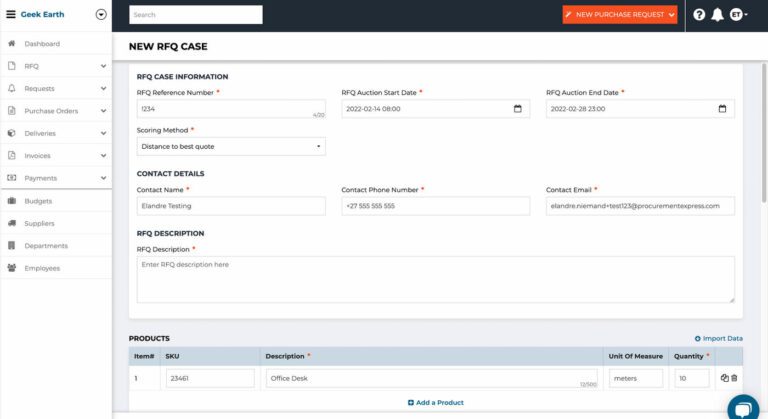Viewport: 768px width, 419px height.
Task: Click the RFQ Auction End Date field
Action: pos(640,109)
